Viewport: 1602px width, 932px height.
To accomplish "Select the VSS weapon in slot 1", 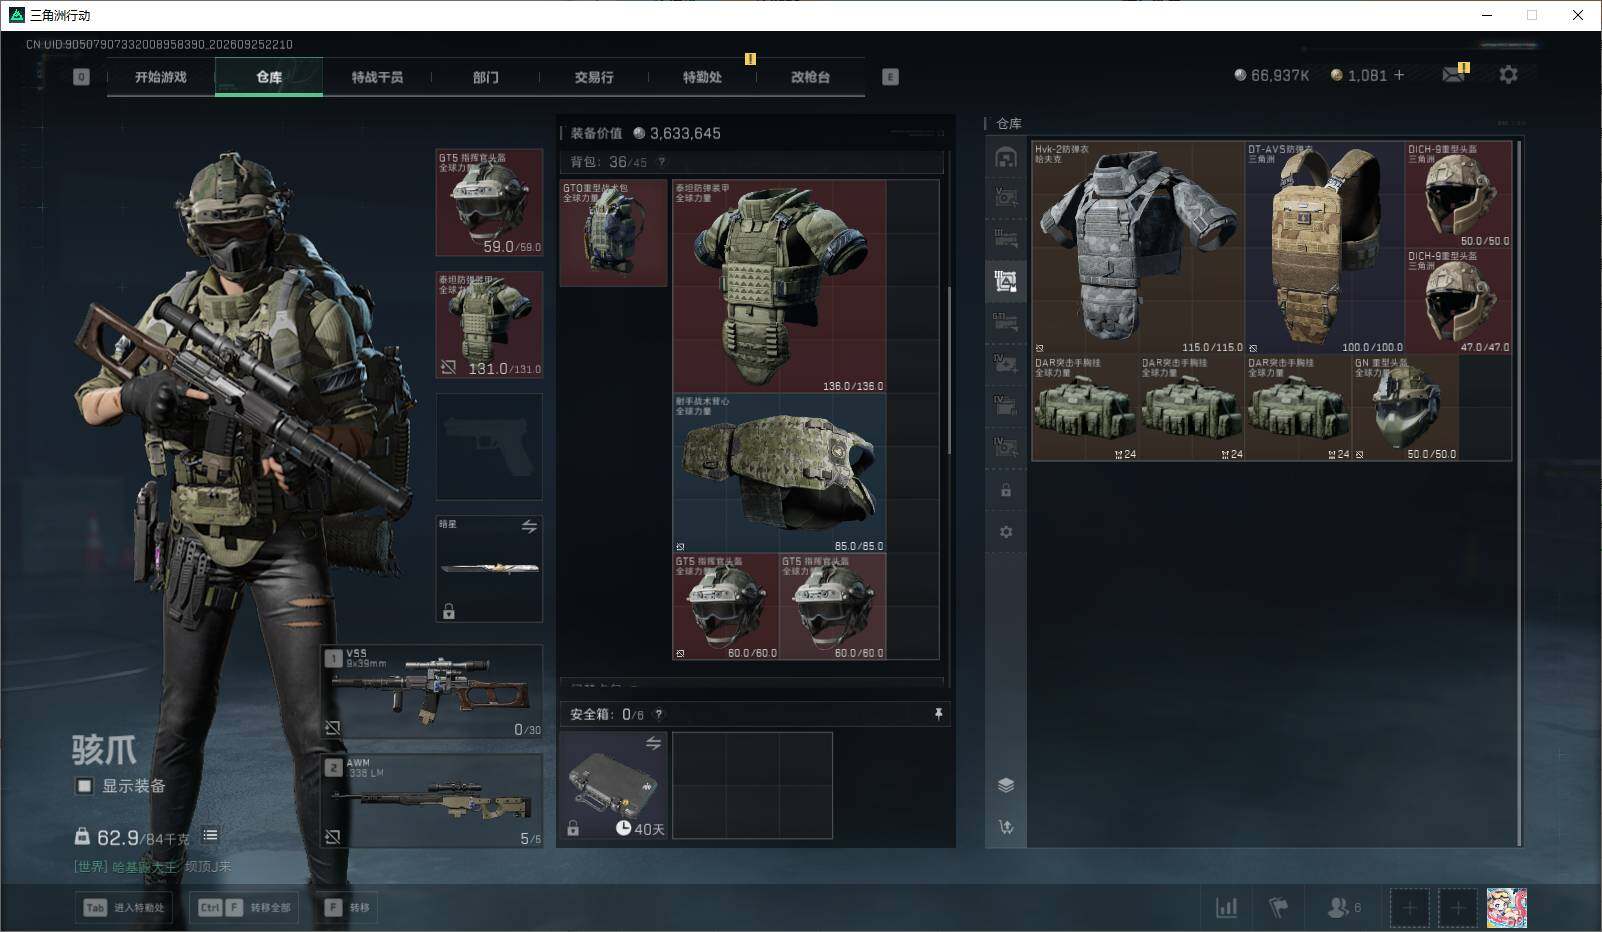I will click(x=432, y=691).
